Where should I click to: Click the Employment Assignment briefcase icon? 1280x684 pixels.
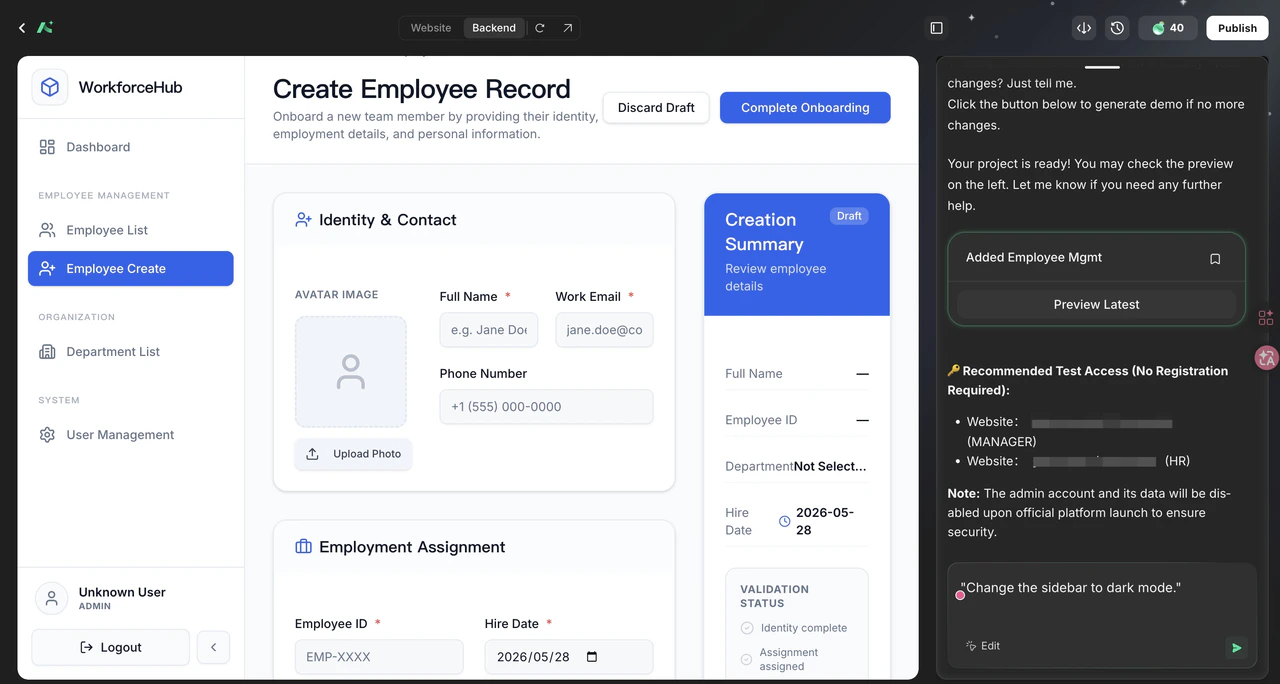(303, 547)
